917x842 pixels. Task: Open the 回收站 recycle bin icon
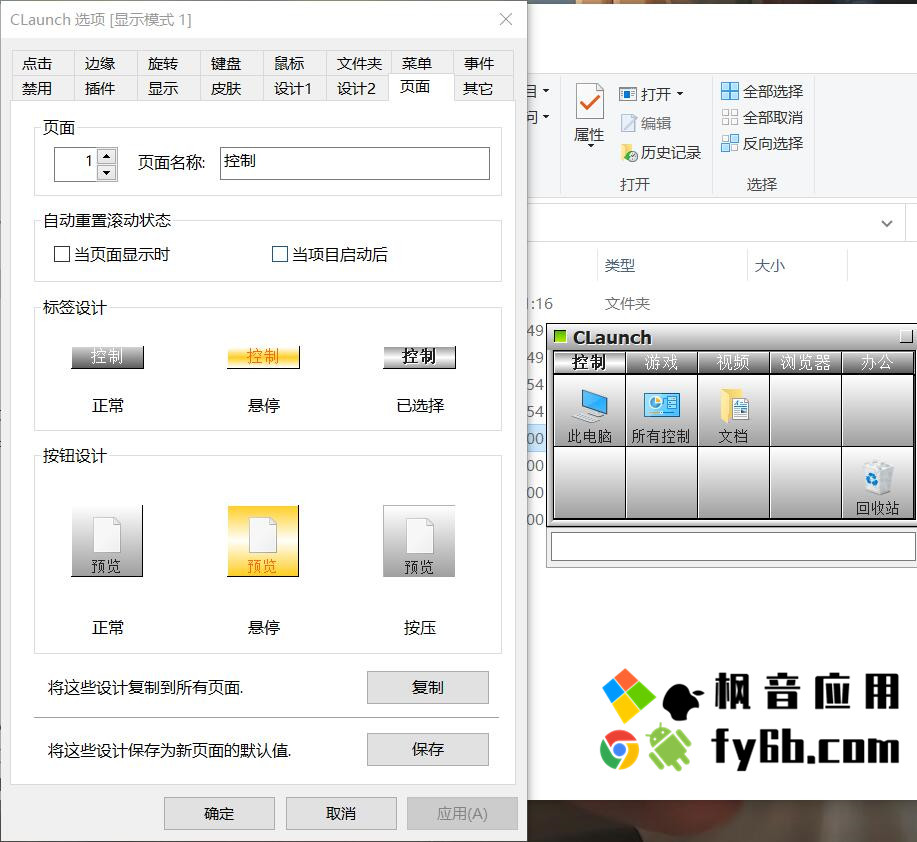877,483
